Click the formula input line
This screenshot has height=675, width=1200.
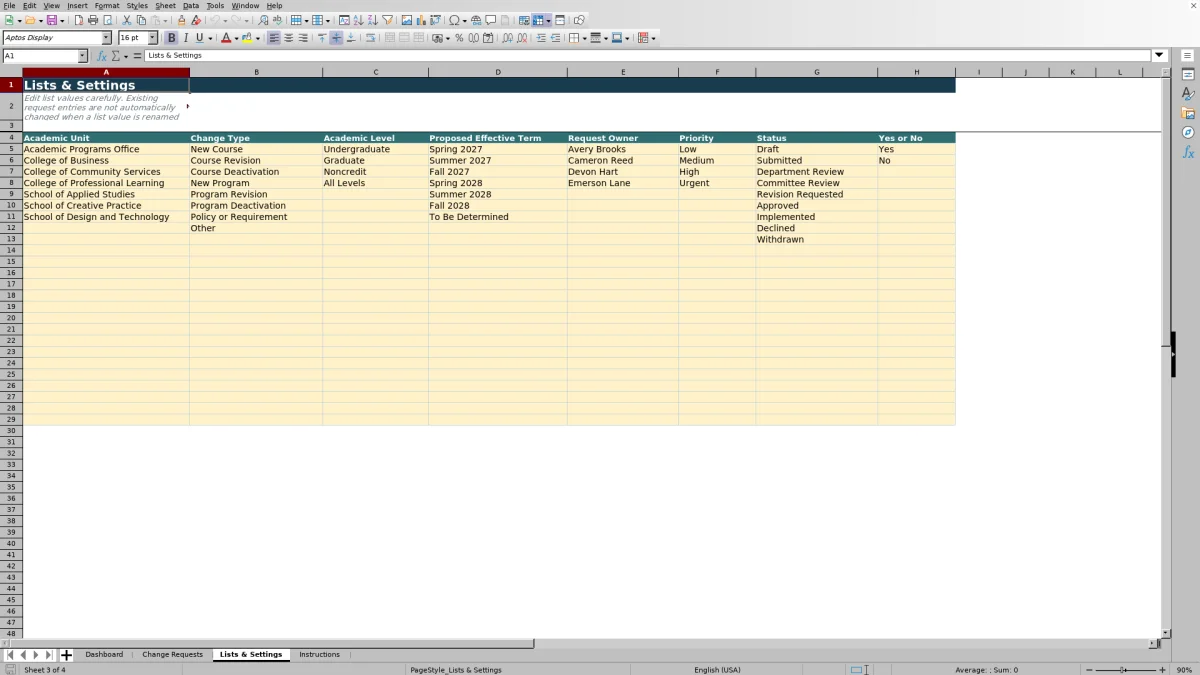pyautogui.click(x=648, y=56)
